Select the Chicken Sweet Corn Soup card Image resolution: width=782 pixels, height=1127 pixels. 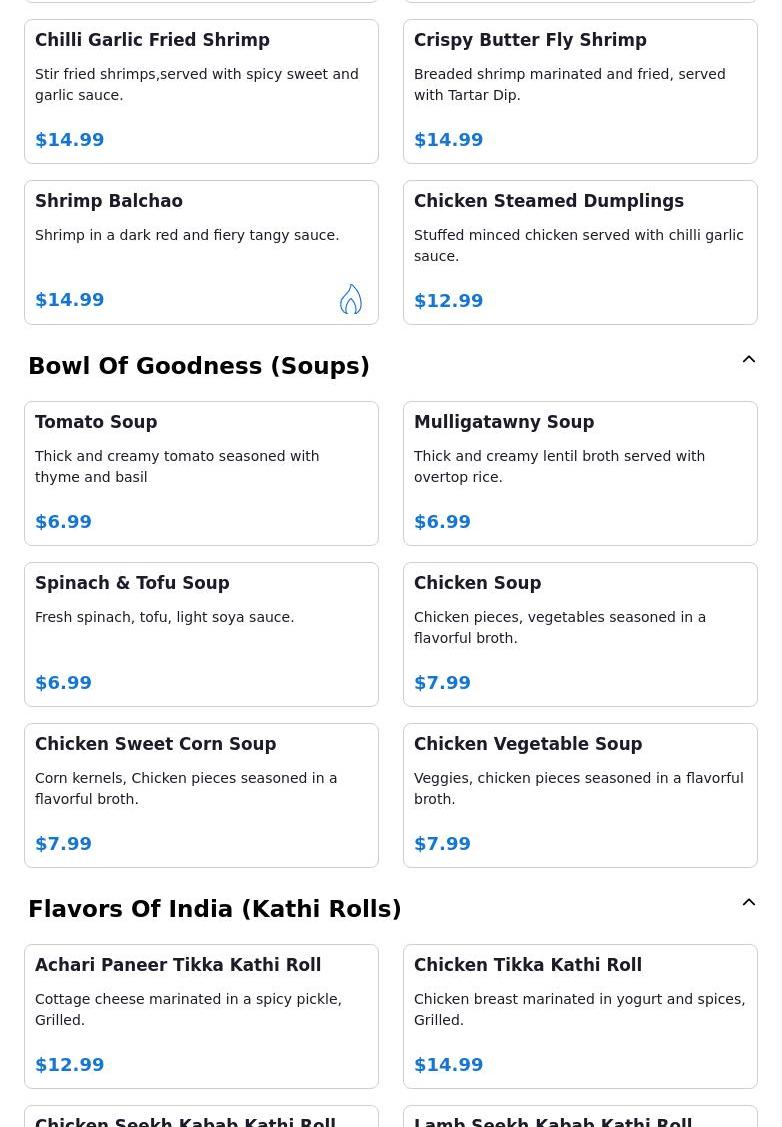[201, 795]
